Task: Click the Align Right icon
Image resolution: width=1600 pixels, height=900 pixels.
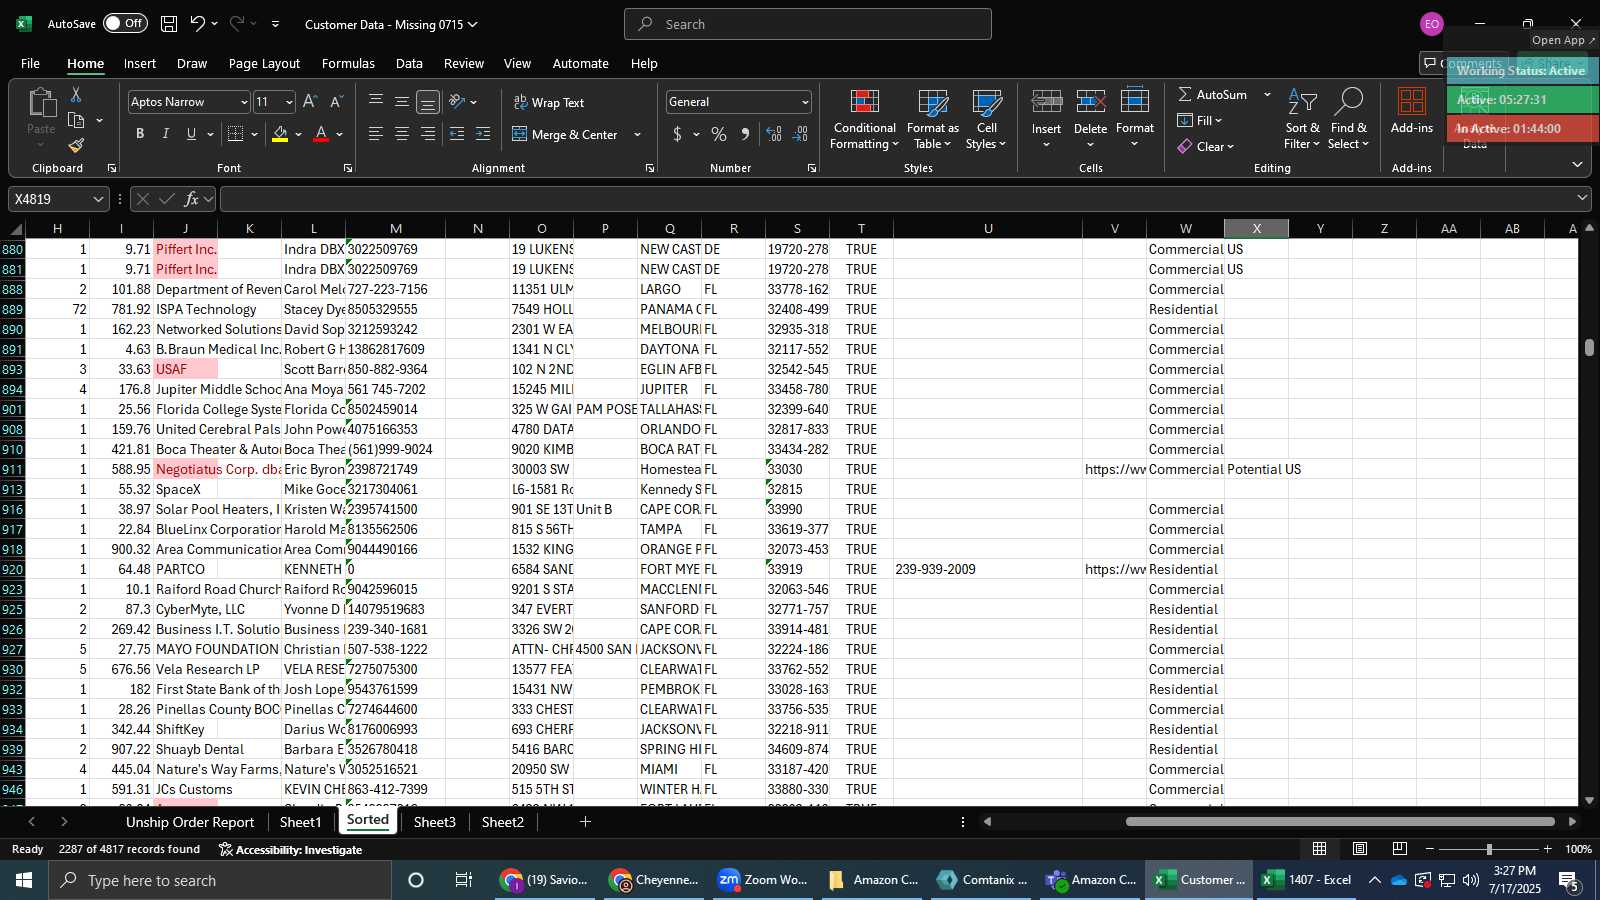Action: (428, 134)
